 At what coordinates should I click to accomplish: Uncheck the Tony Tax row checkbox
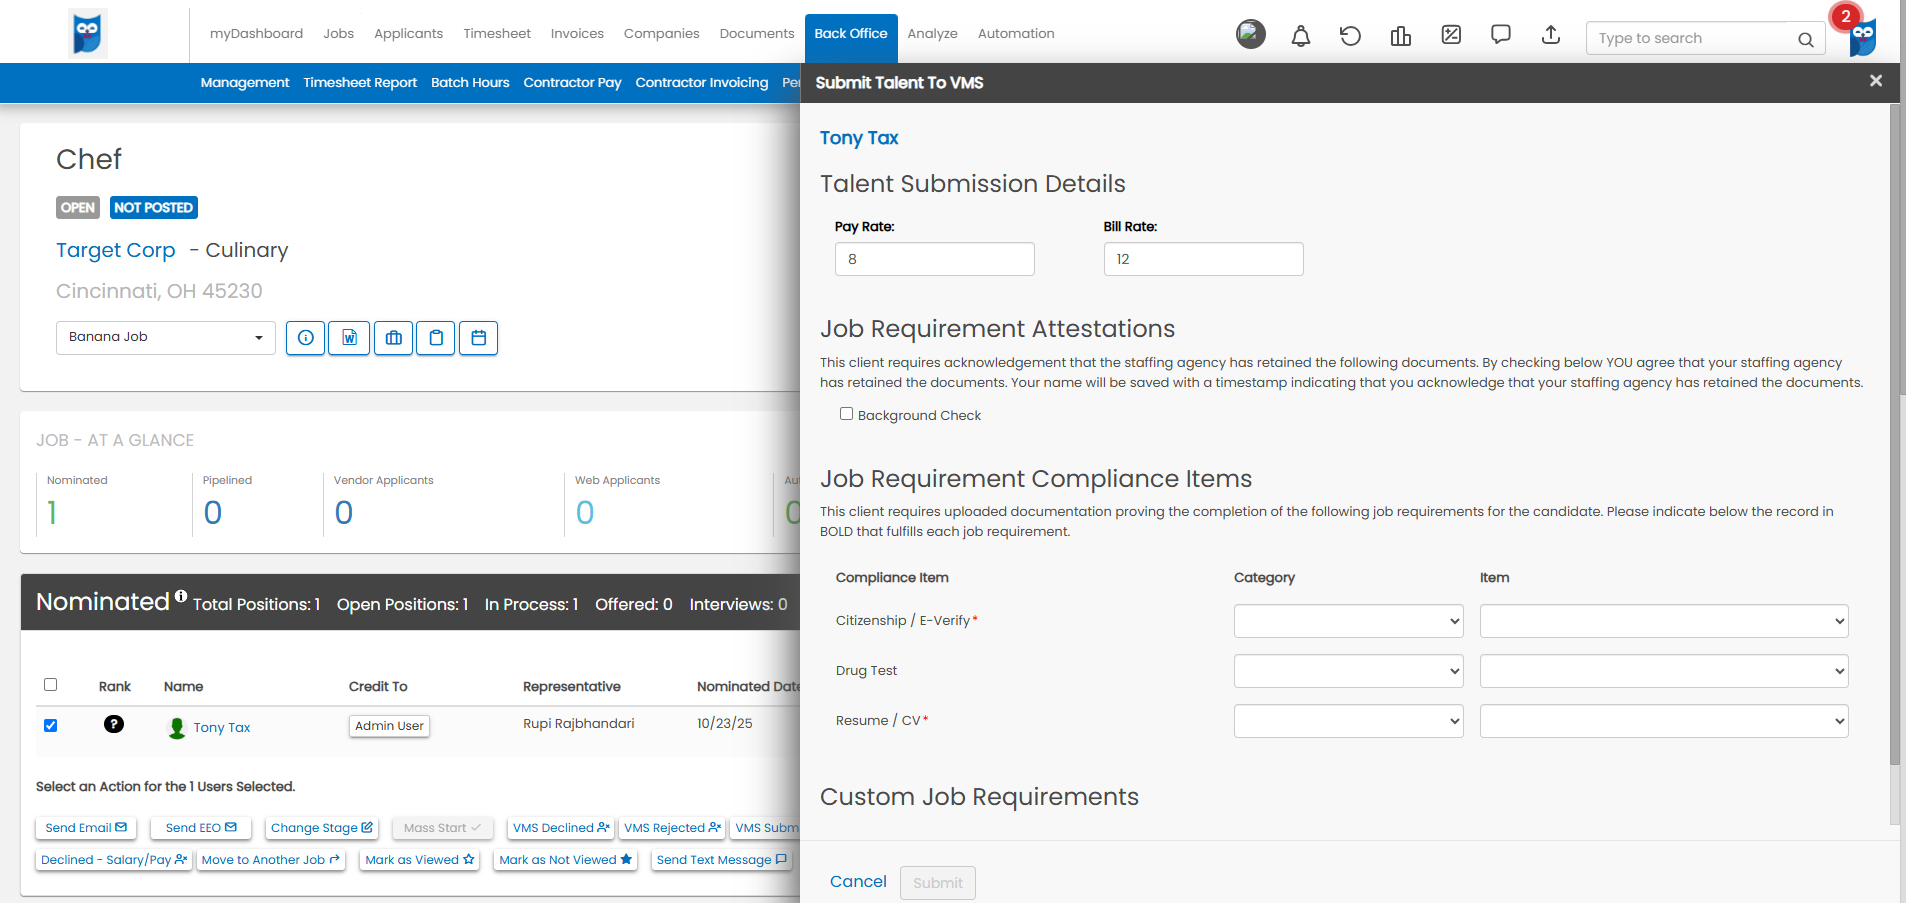[50, 725]
